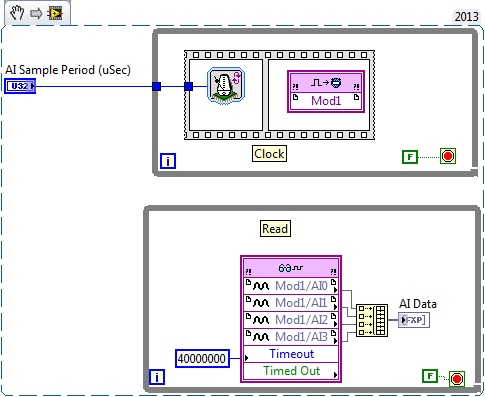Click the Read loop label
Image resolution: width=485 pixels, height=397 pixels.
pyautogui.click(x=275, y=229)
